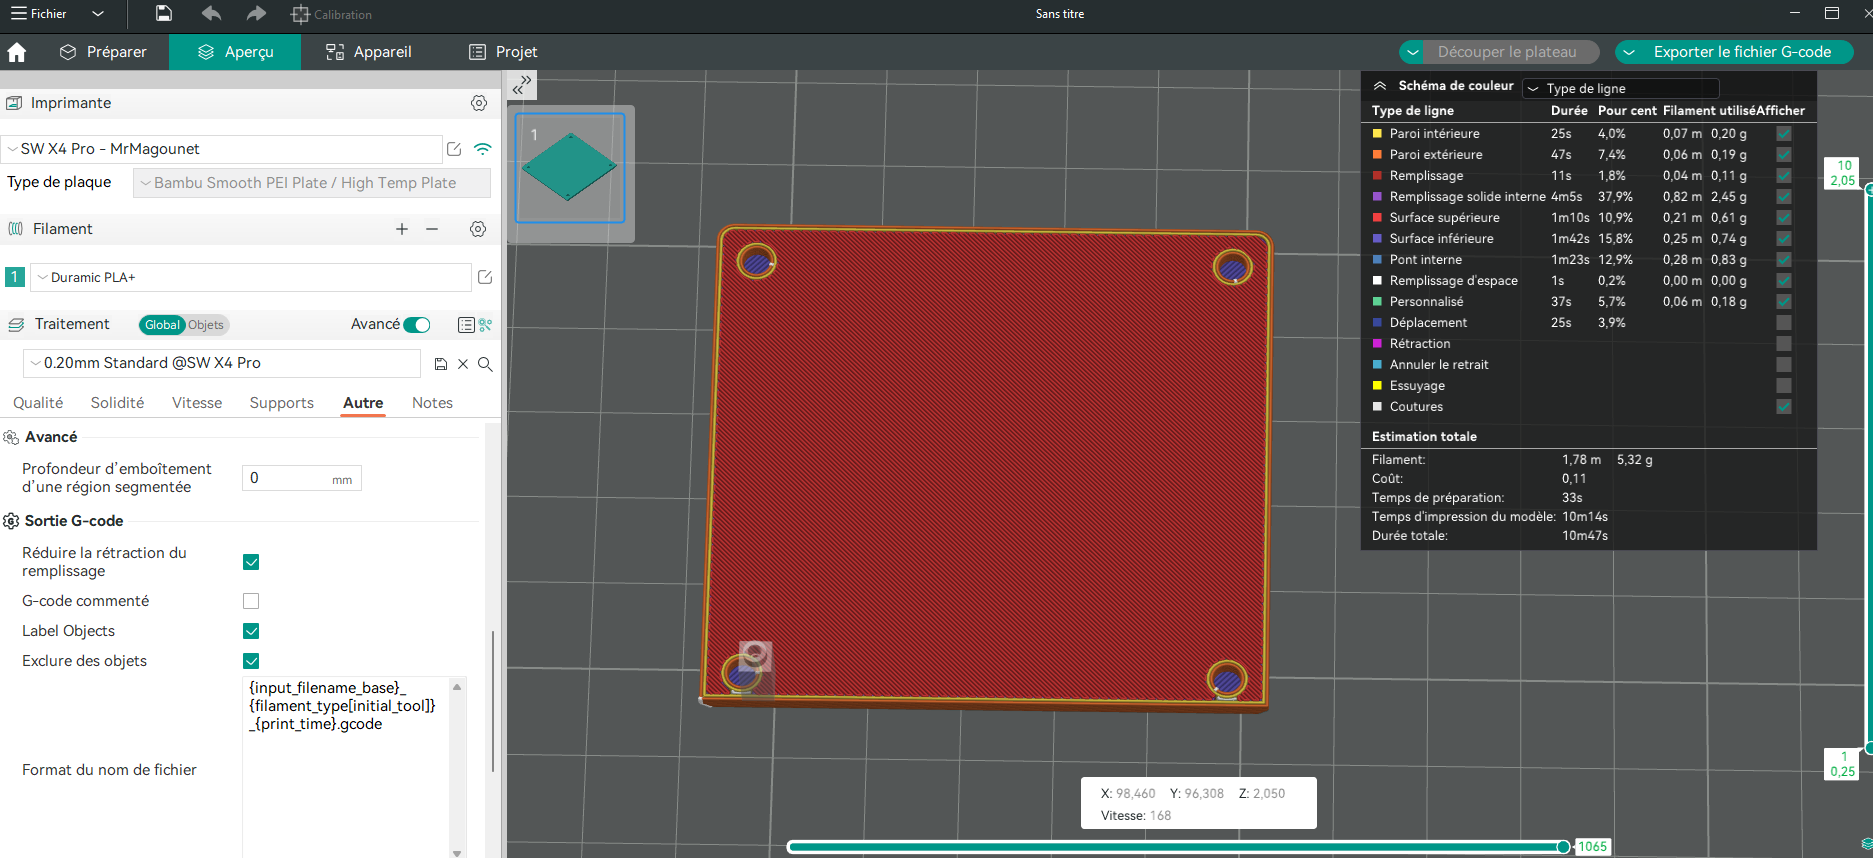Open the Duramic PLA+ filament dropdown
1873x858 pixels.
pos(250,277)
